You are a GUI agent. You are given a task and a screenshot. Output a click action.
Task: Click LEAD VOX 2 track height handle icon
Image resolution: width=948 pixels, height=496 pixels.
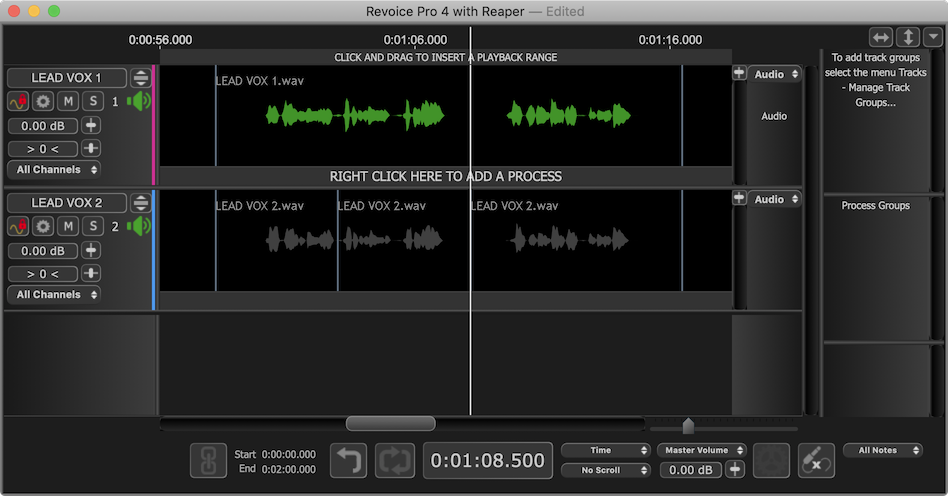[141, 203]
